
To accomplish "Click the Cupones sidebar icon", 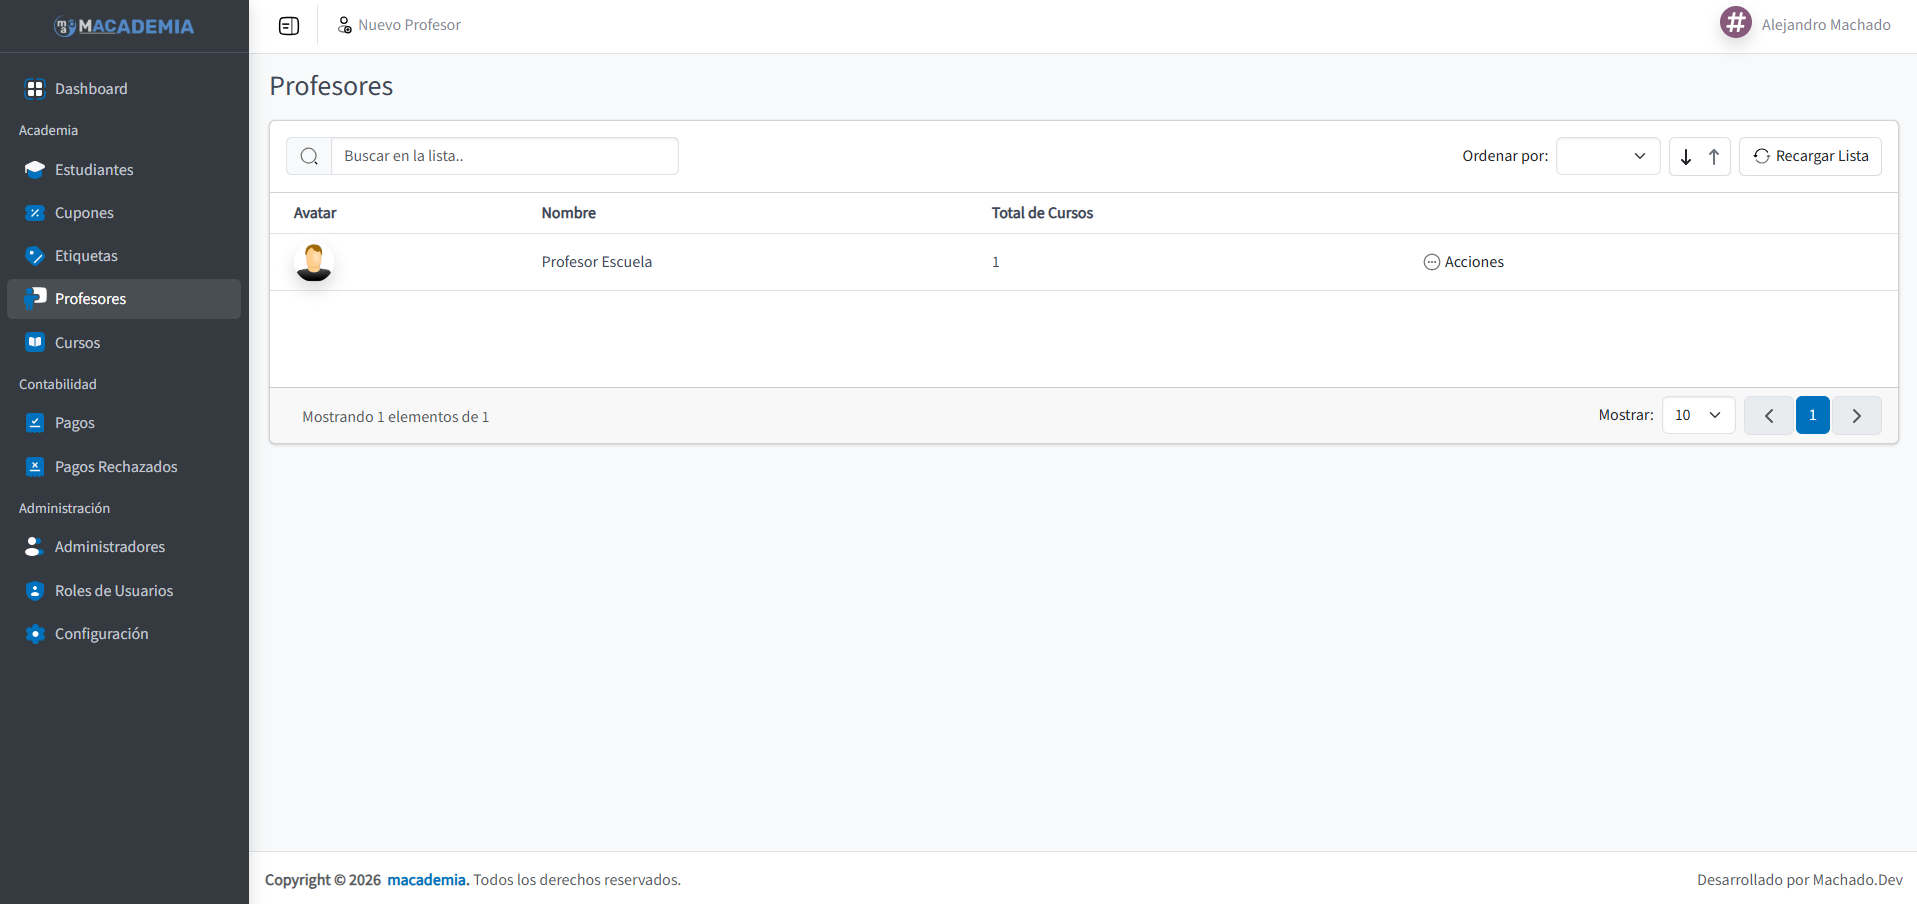I will tap(34, 212).
